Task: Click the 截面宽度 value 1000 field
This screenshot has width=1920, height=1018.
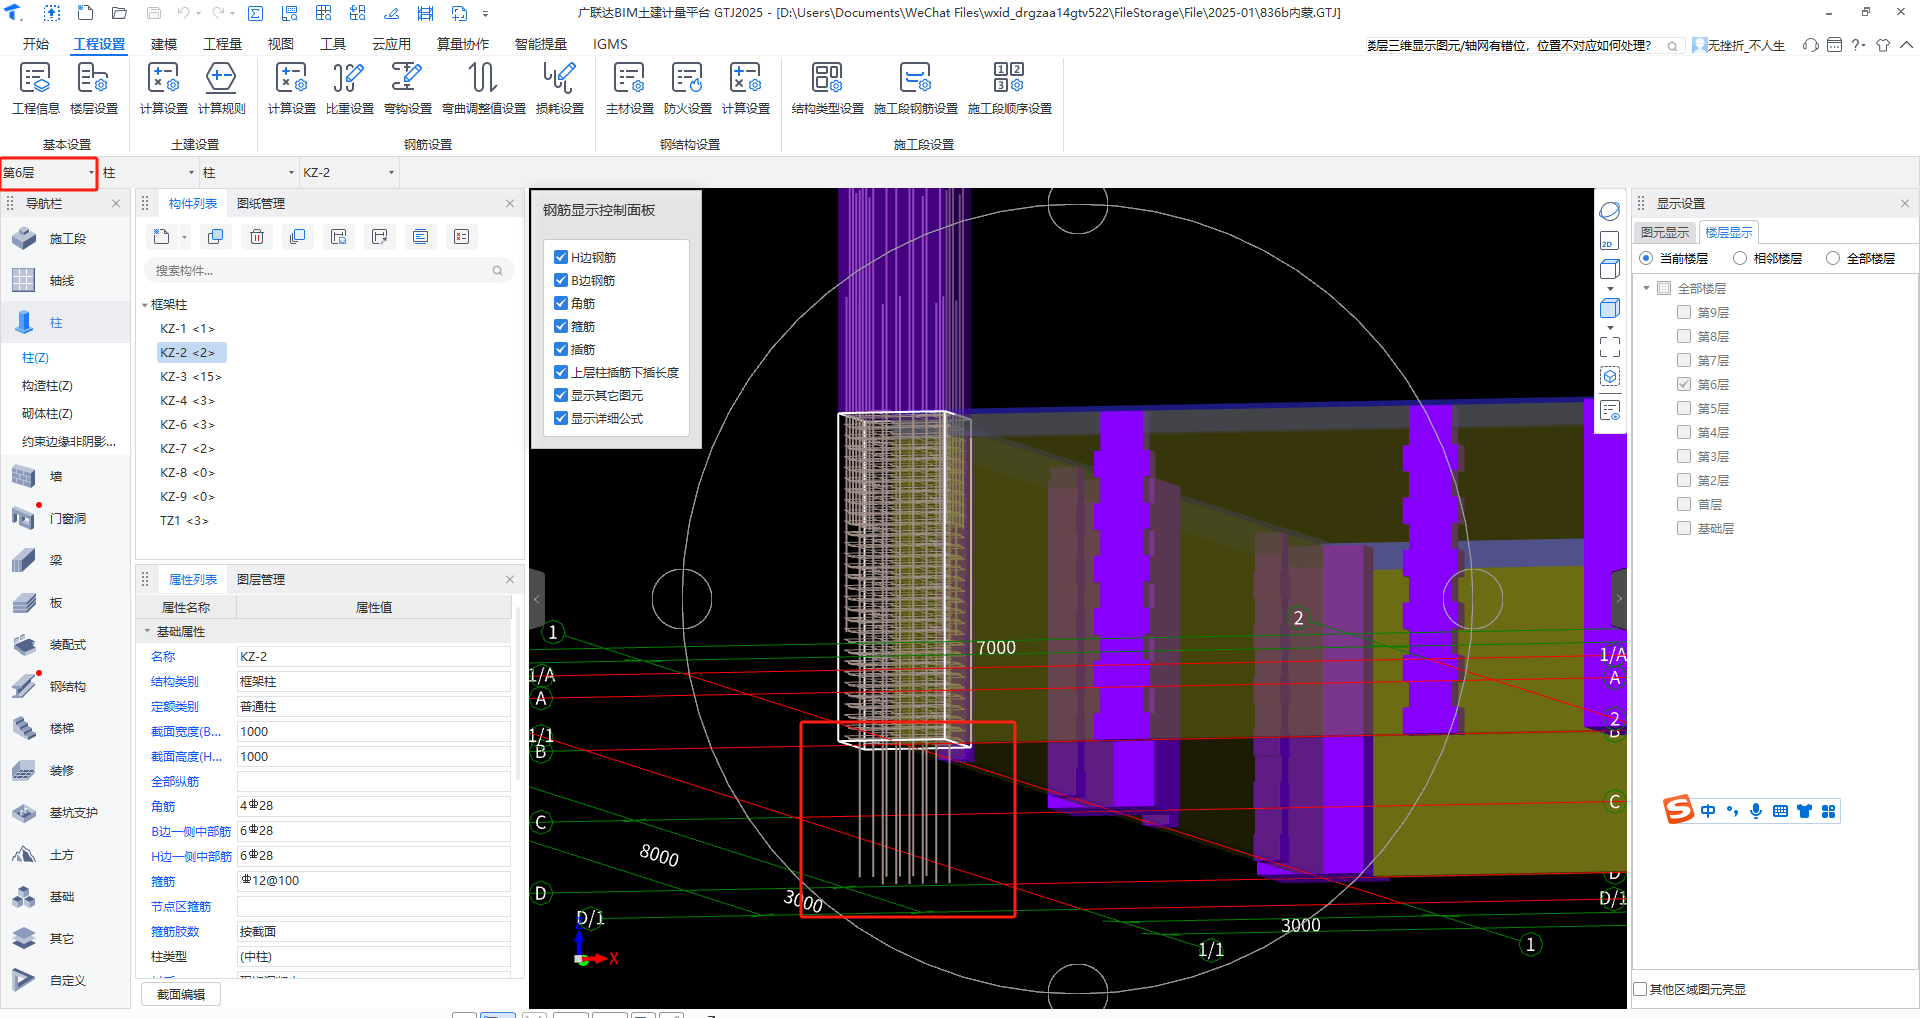Action: tap(373, 731)
